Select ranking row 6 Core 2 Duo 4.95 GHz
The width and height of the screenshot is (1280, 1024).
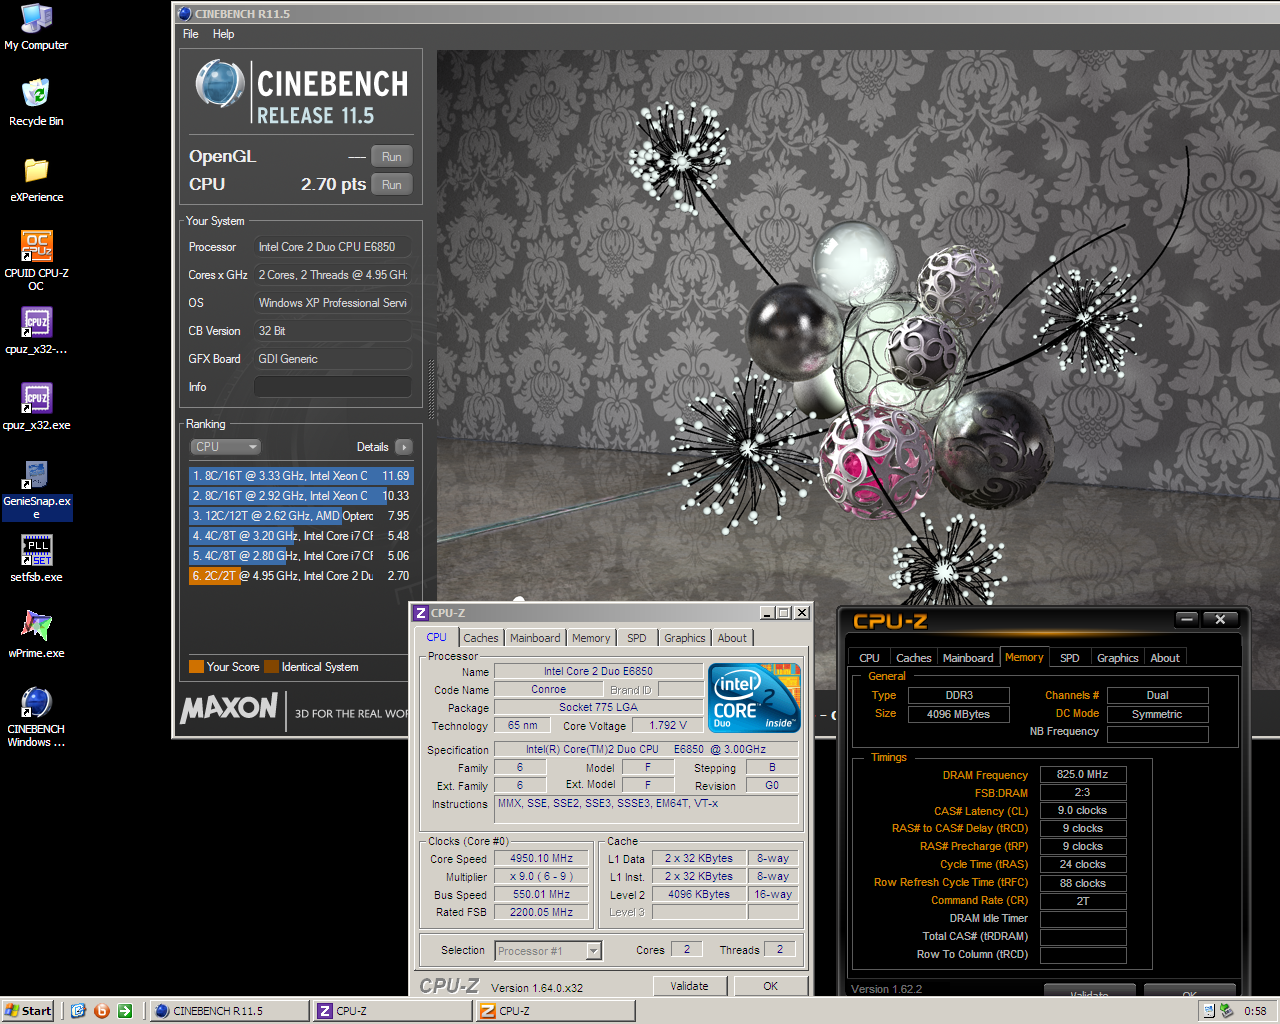pos(300,576)
